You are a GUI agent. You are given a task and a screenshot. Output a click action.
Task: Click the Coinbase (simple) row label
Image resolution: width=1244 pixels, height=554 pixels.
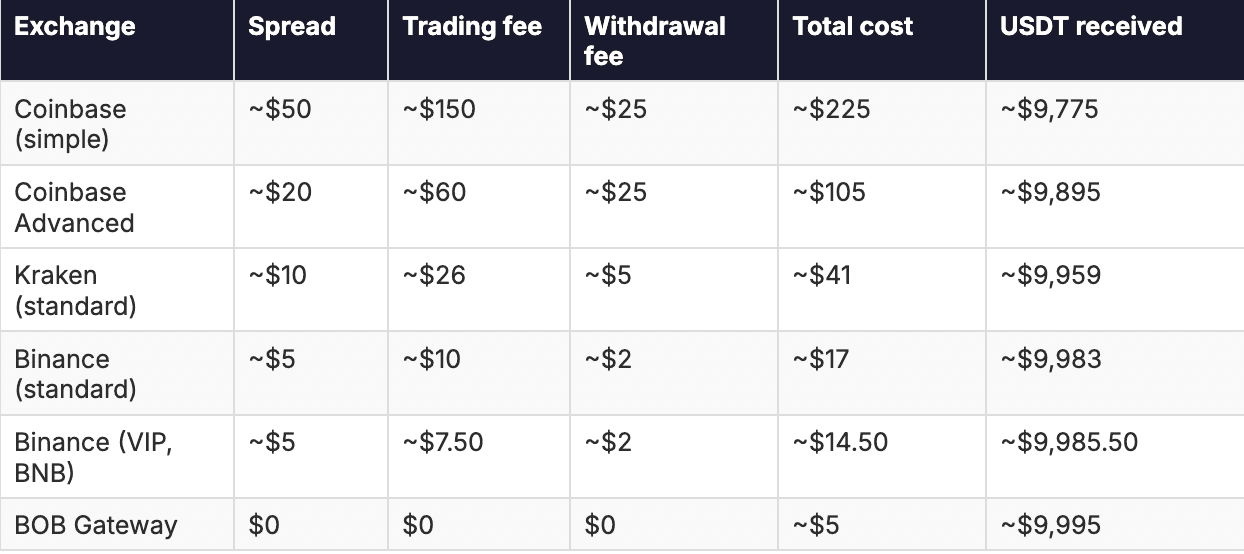pyautogui.click(x=71, y=123)
